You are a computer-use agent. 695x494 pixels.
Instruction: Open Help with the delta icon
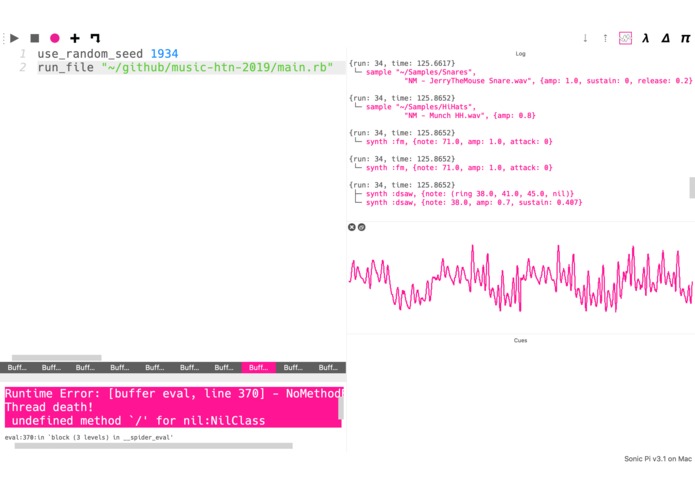tap(665, 38)
